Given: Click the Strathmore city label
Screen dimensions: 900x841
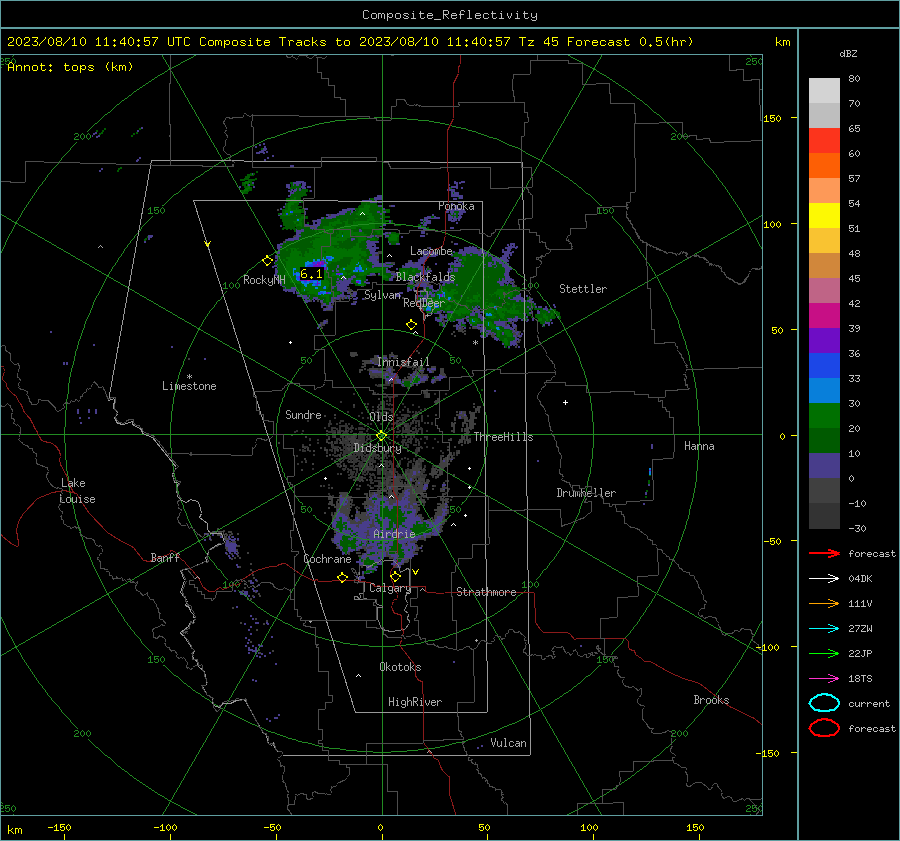Looking at the screenshot, I should tap(486, 592).
